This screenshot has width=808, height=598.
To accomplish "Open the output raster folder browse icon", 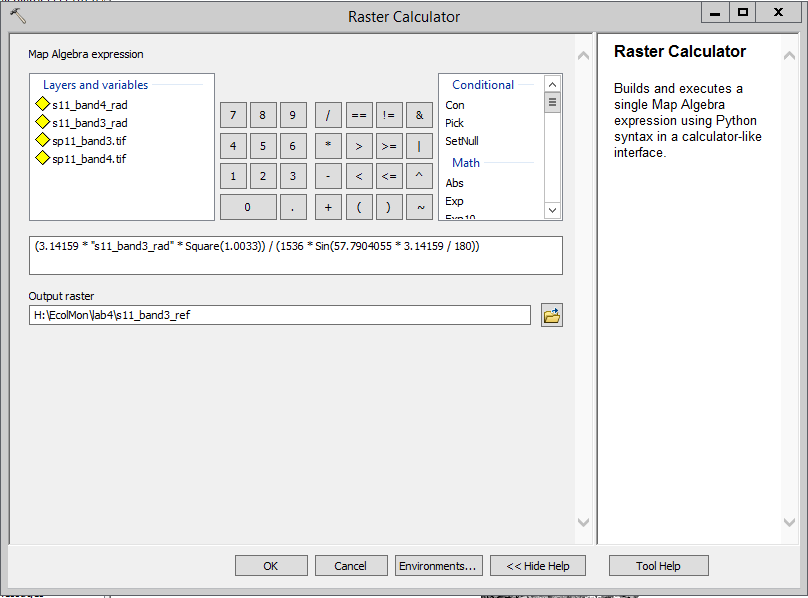I will (551, 315).
